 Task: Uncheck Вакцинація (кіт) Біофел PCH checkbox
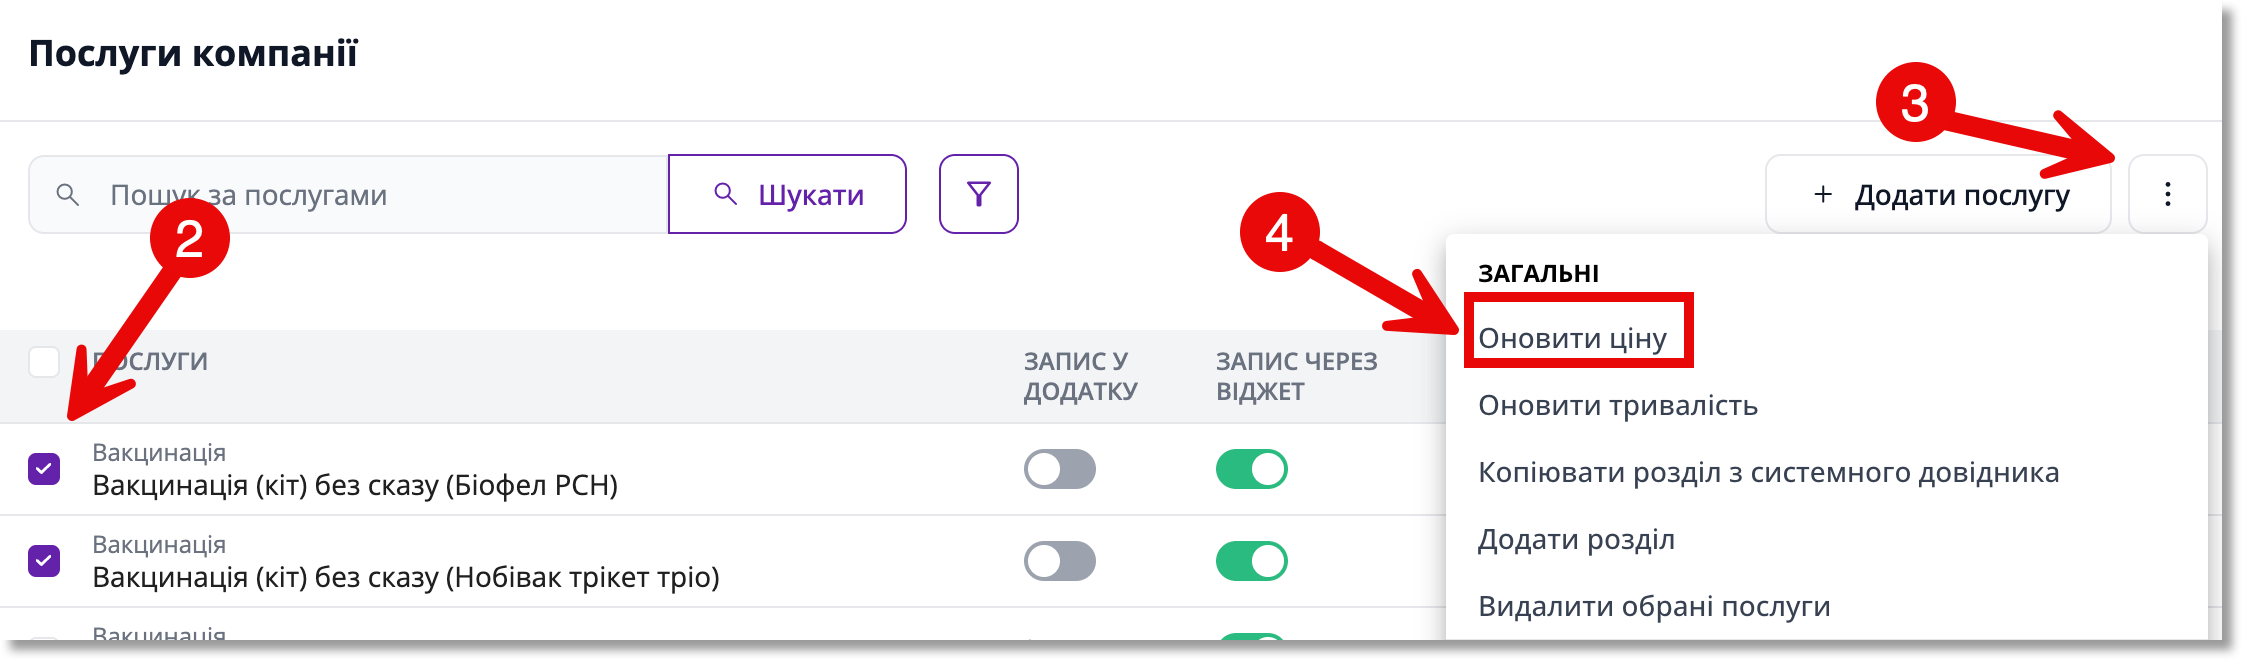pyautogui.click(x=44, y=469)
